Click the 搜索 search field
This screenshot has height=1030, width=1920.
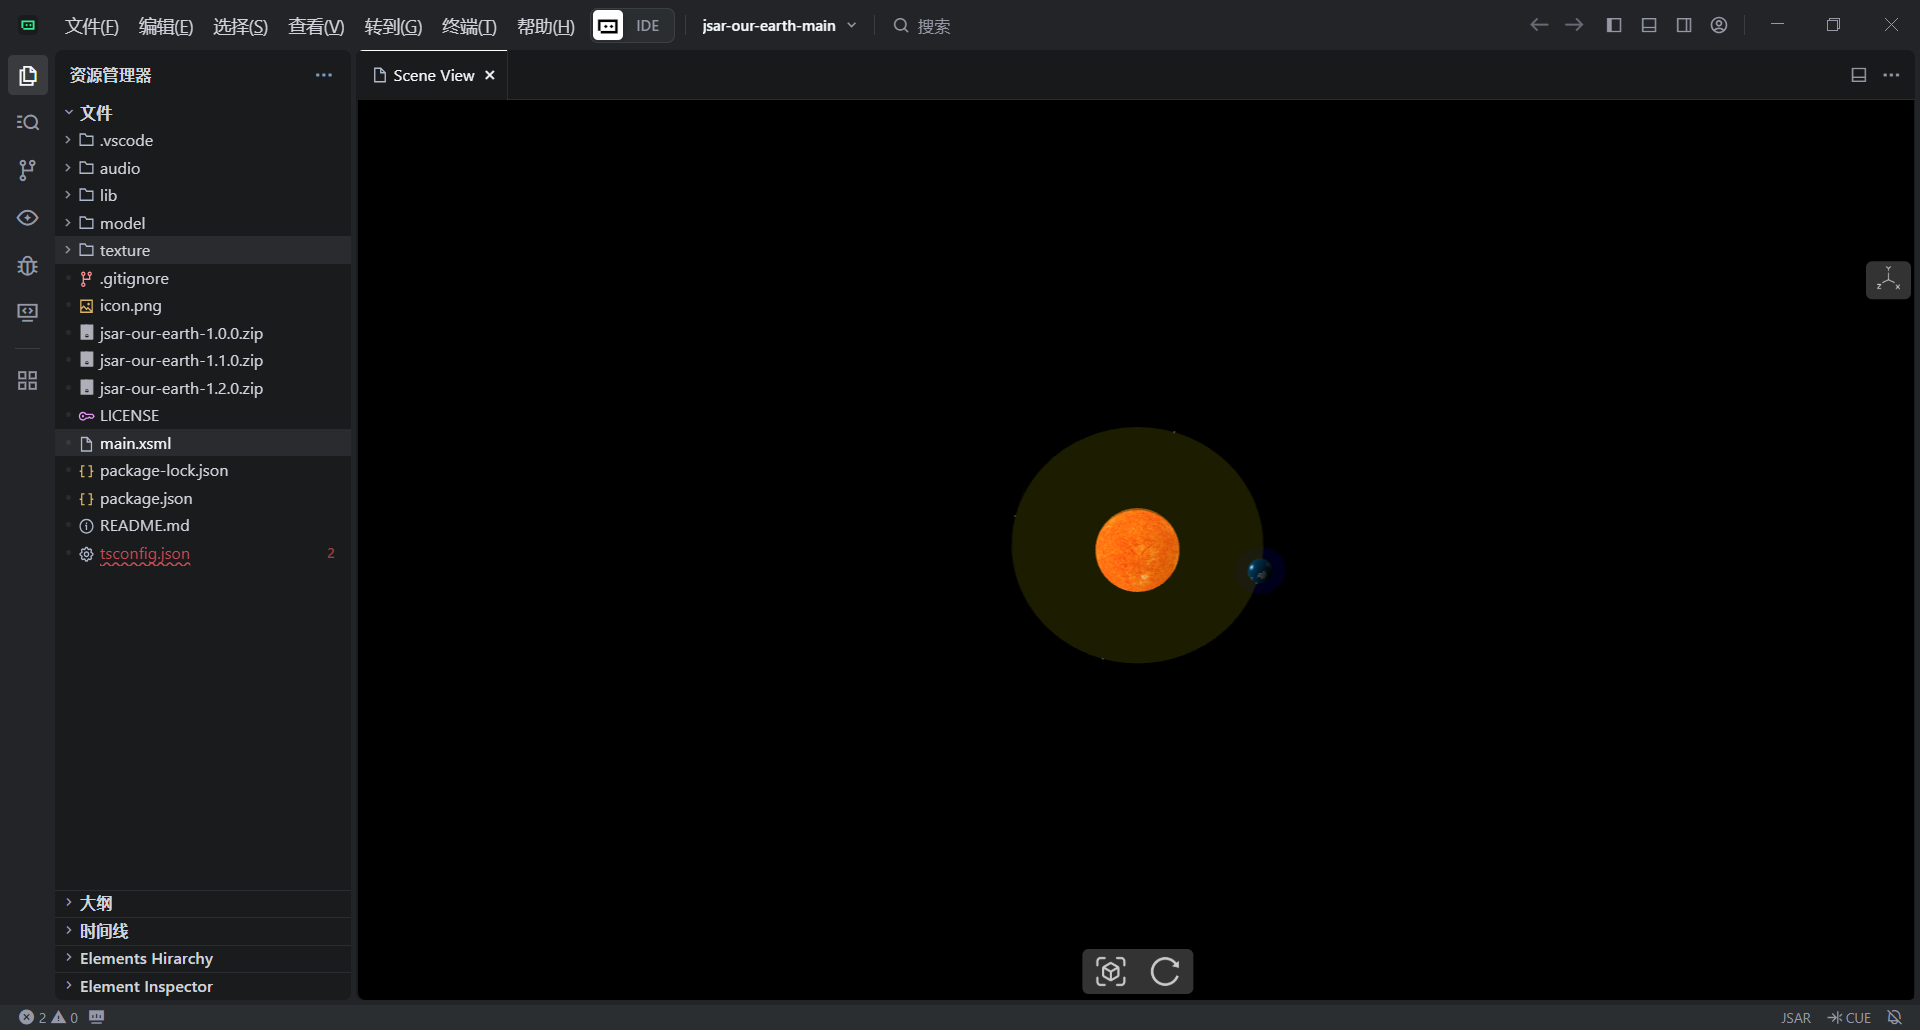coord(934,26)
